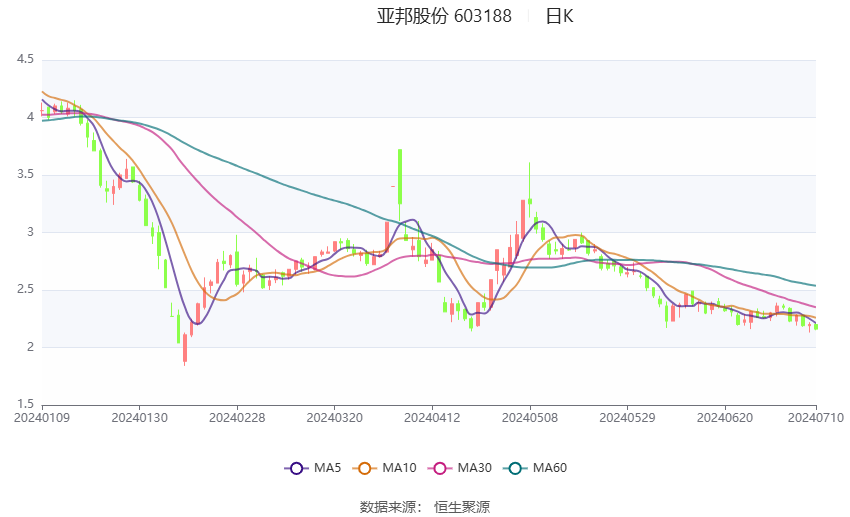The width and height of the screenshot is (850, 517).
Task: Toggle the MA60 legend series
Action: coord(535,468)
